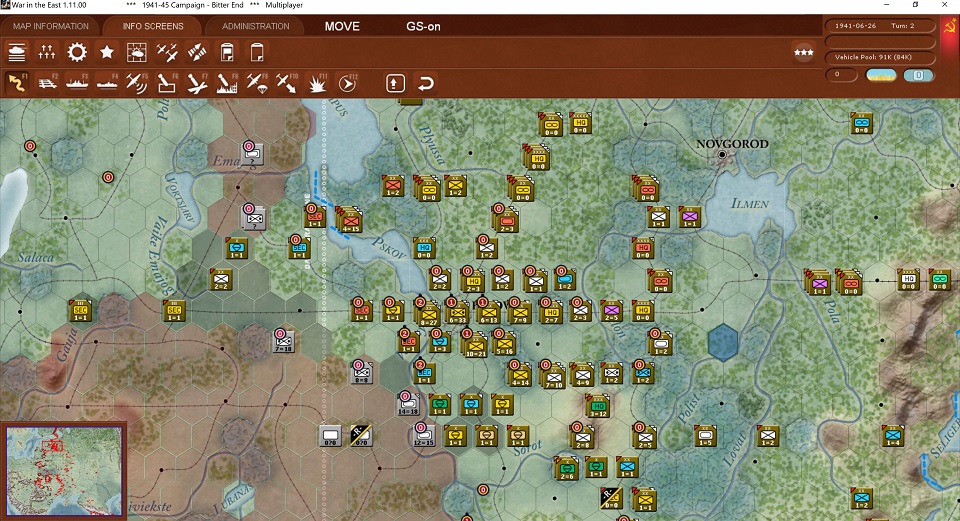Screen dimensions: 960x521
Task: Click the blank document icon
Action: click(x=257, y=53)
